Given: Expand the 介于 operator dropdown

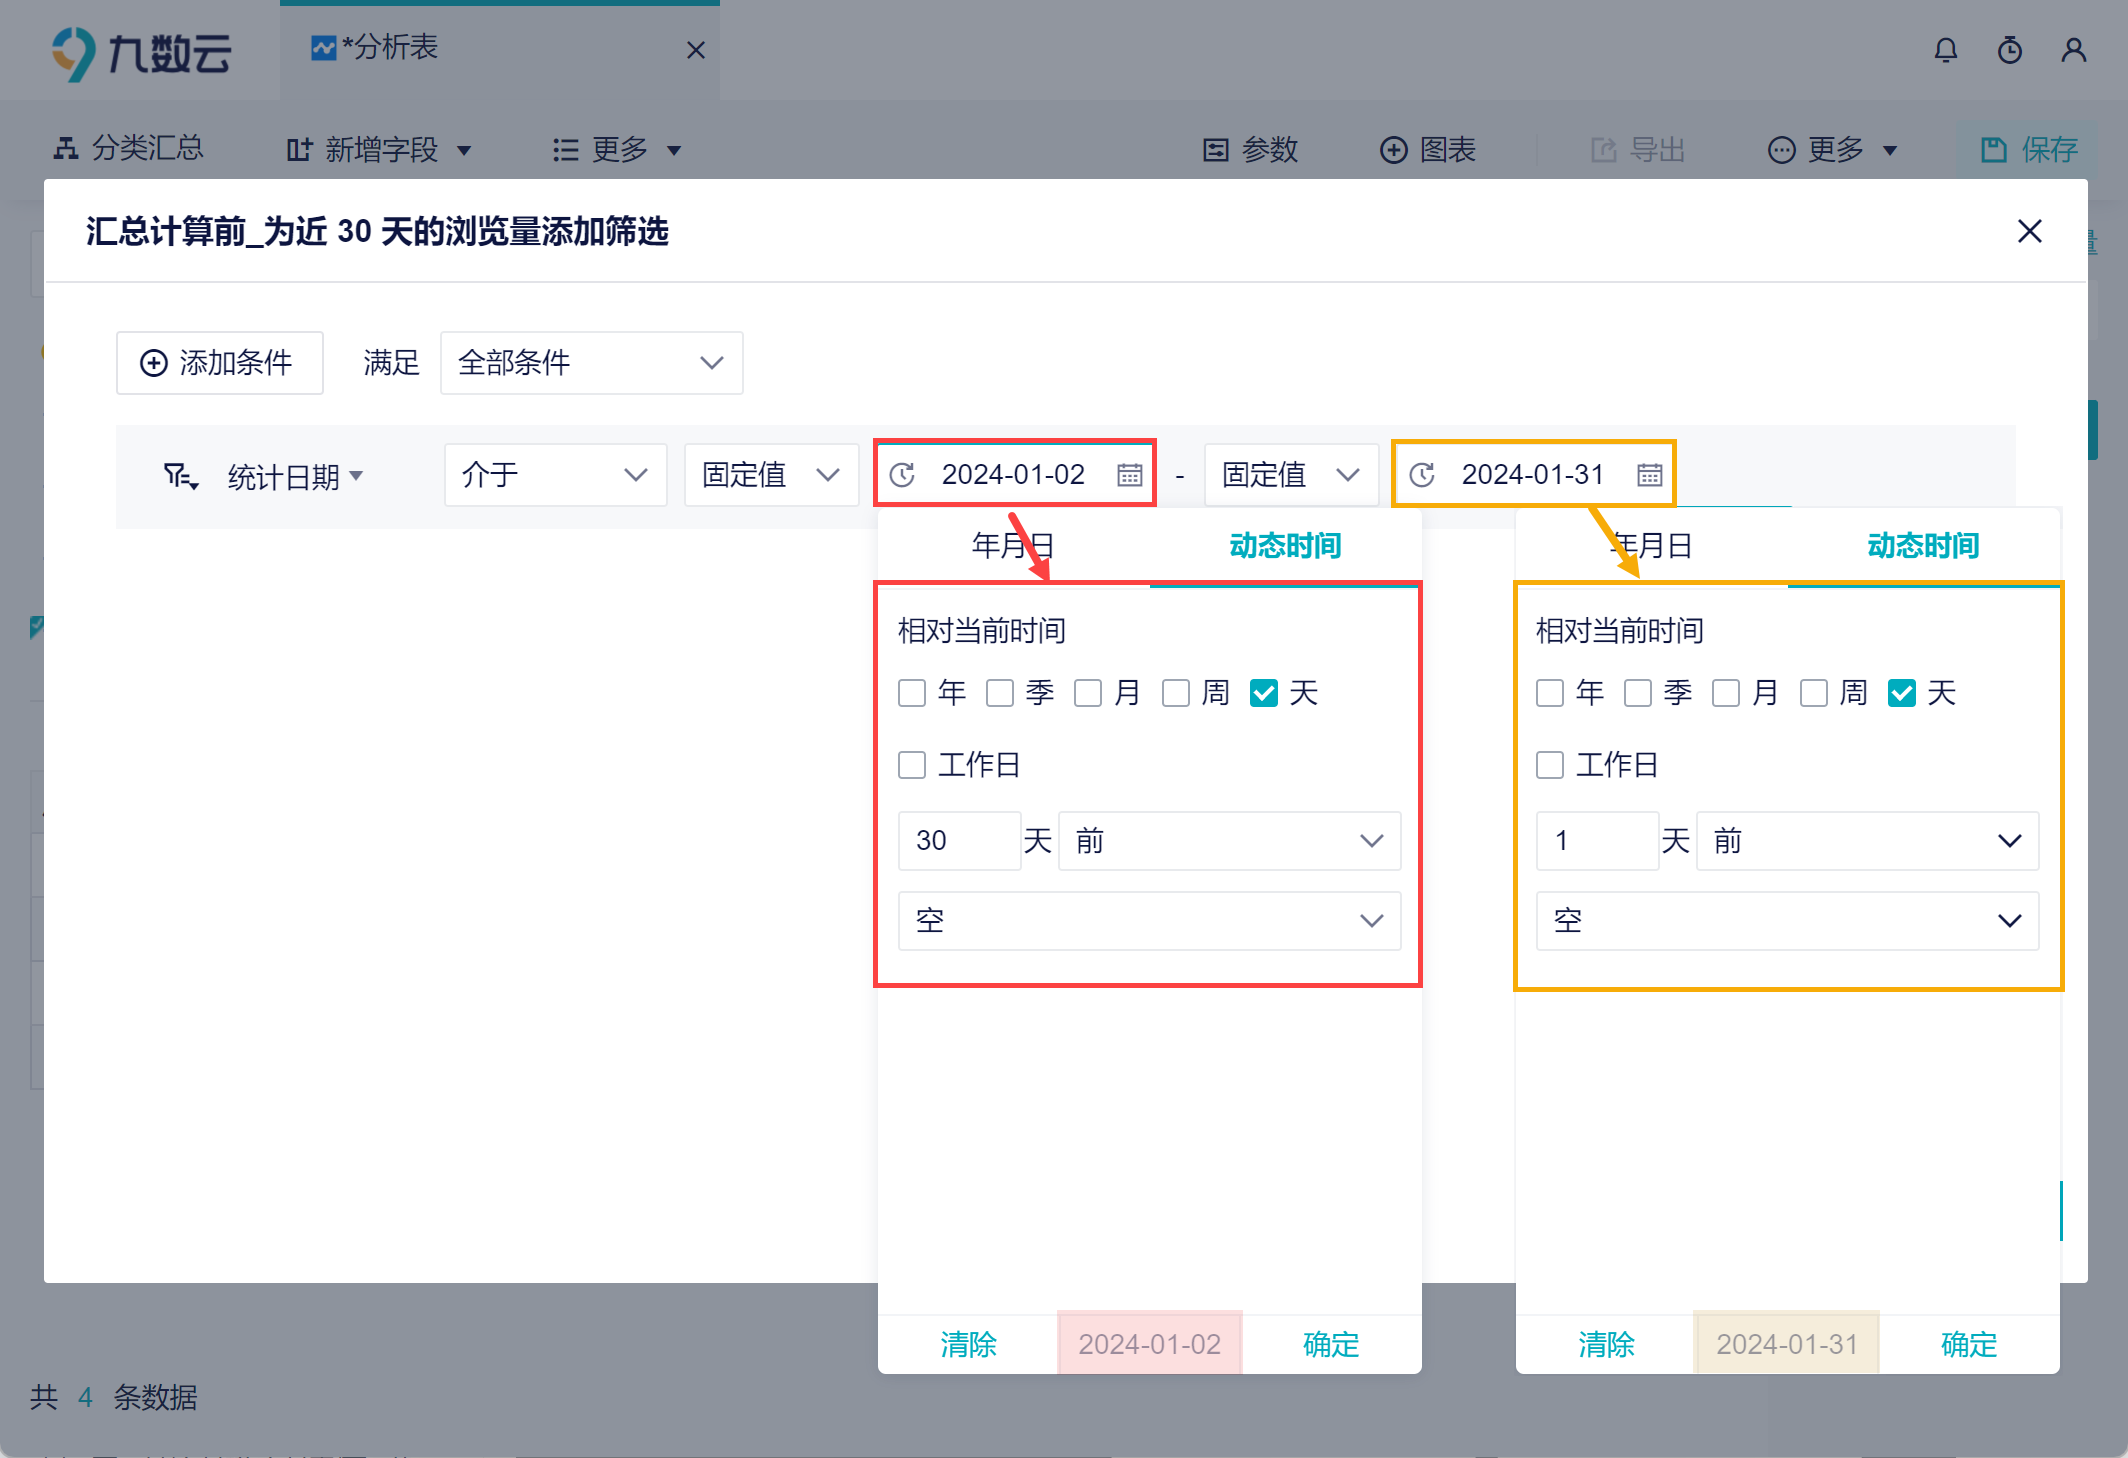Looking at the screenshot, I should point(555,474).
